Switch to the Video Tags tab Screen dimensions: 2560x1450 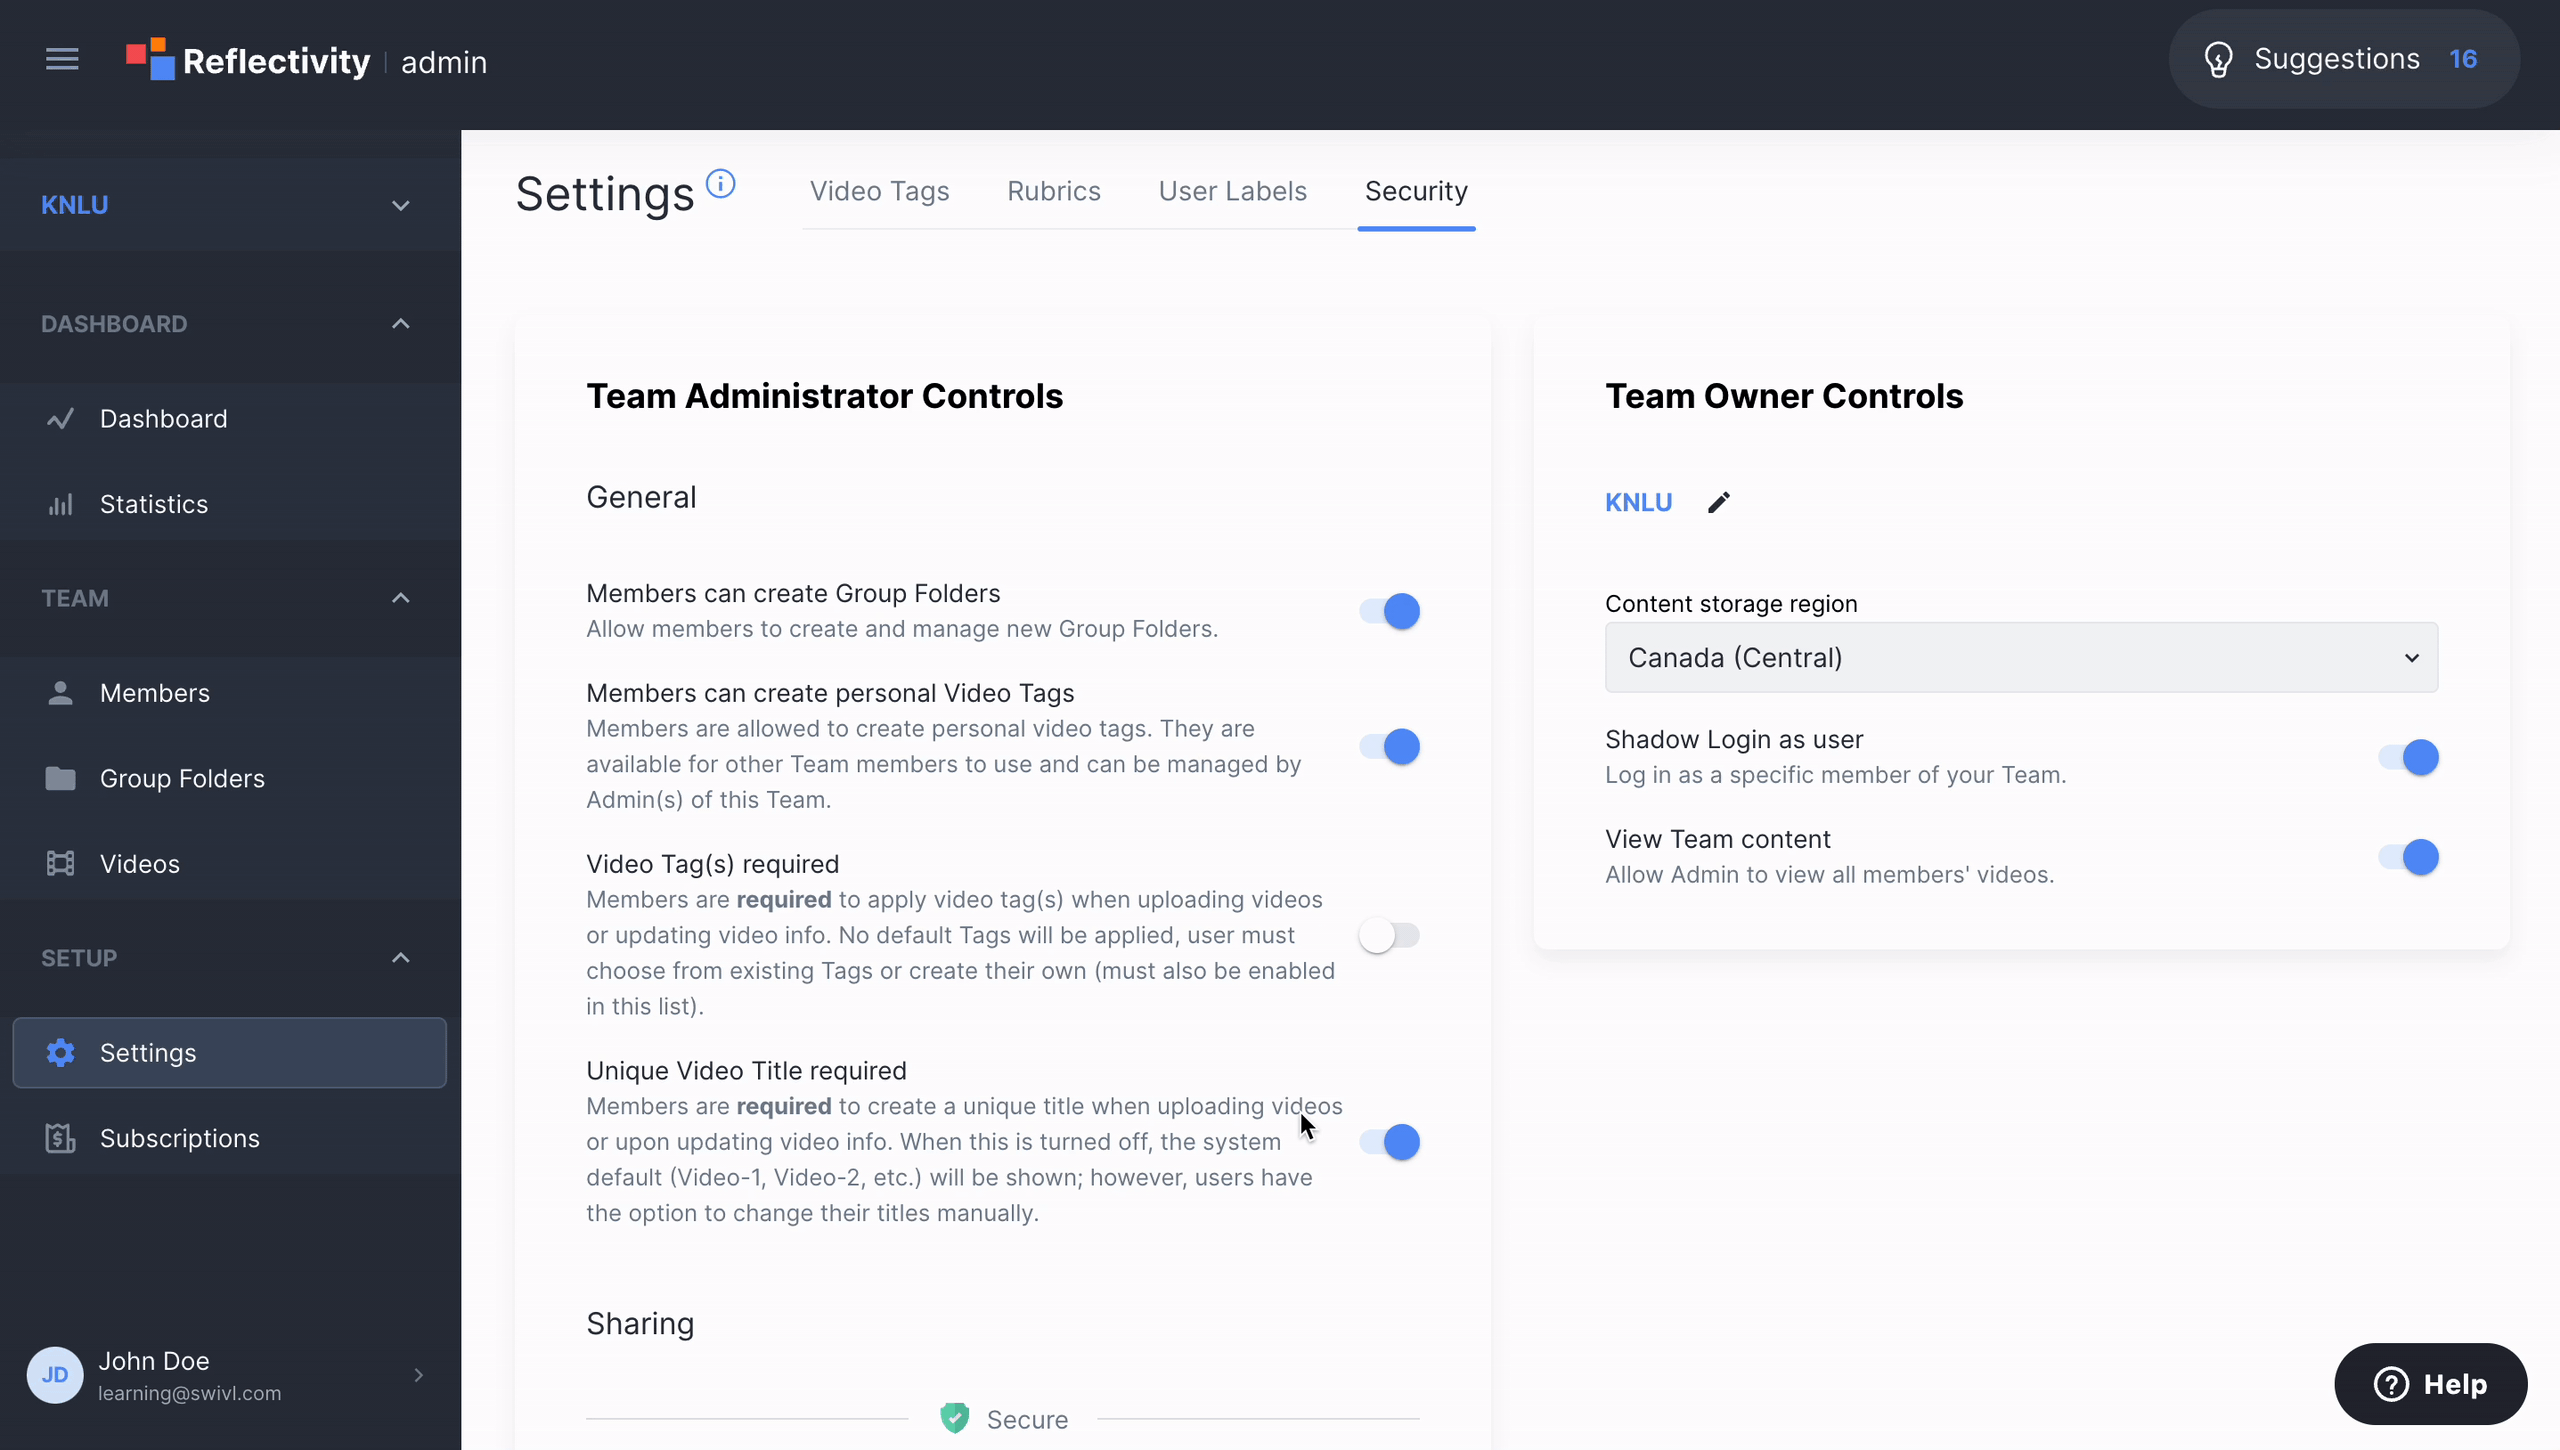[879, 190]
